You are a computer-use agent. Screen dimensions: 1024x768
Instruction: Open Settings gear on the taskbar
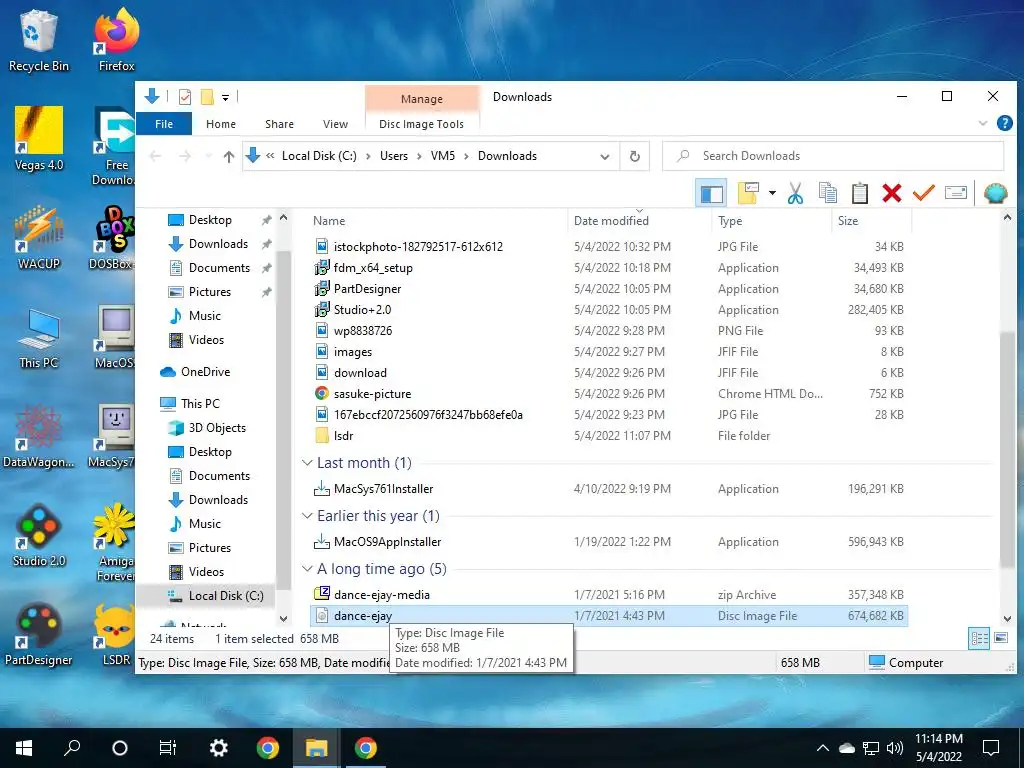tap(218, 748)
